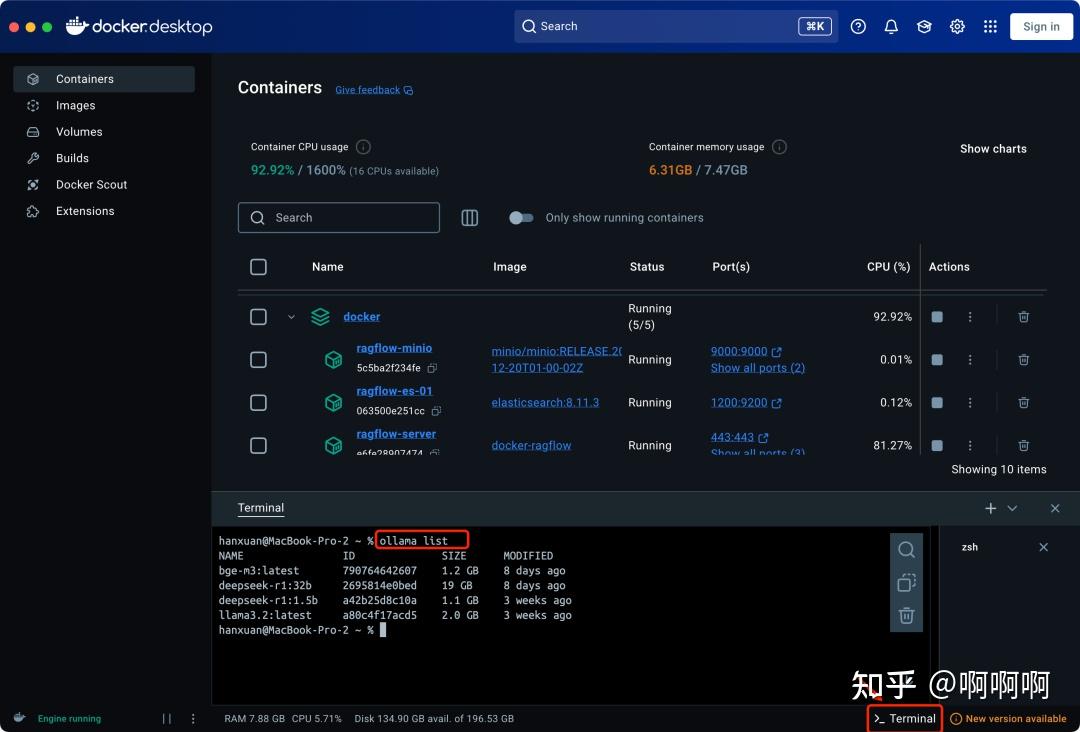This screenshot has height=732, width=1080.
Task: Open the apps grid icon
Action: 990,26
